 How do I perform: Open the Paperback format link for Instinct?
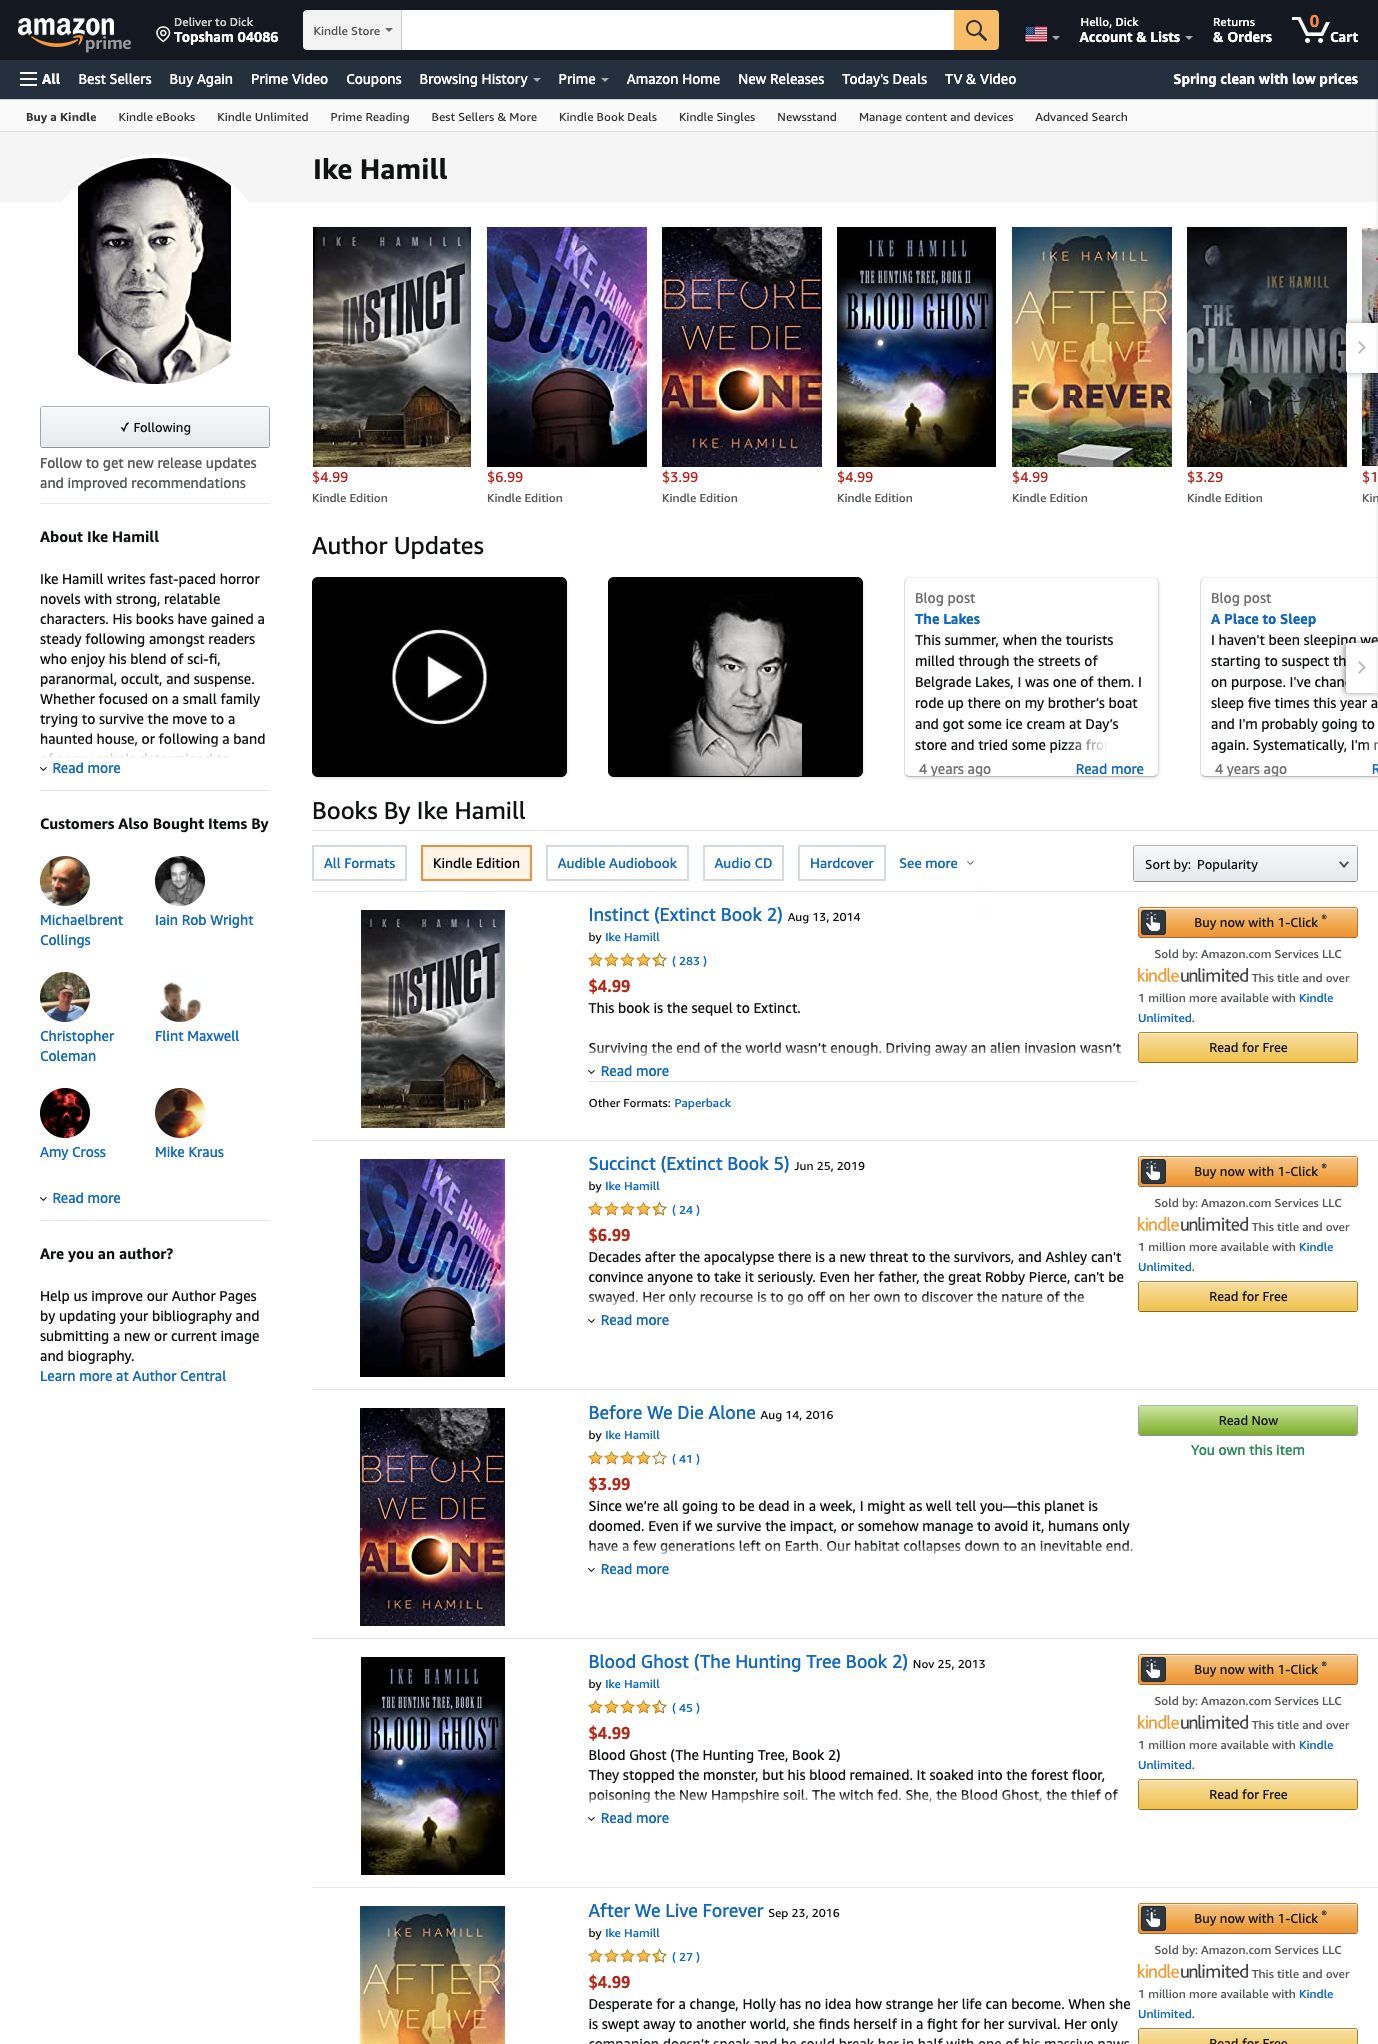coord(702,1103)
